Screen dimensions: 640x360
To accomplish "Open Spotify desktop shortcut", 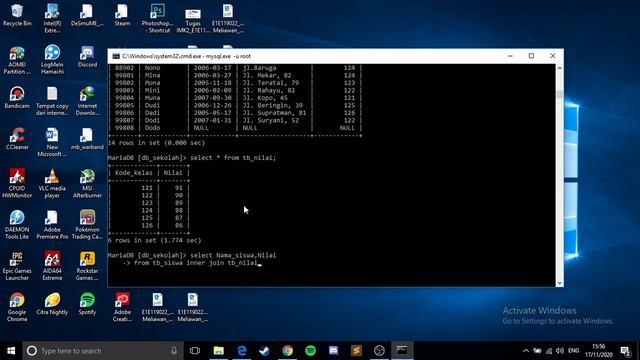I will point(87,304).
